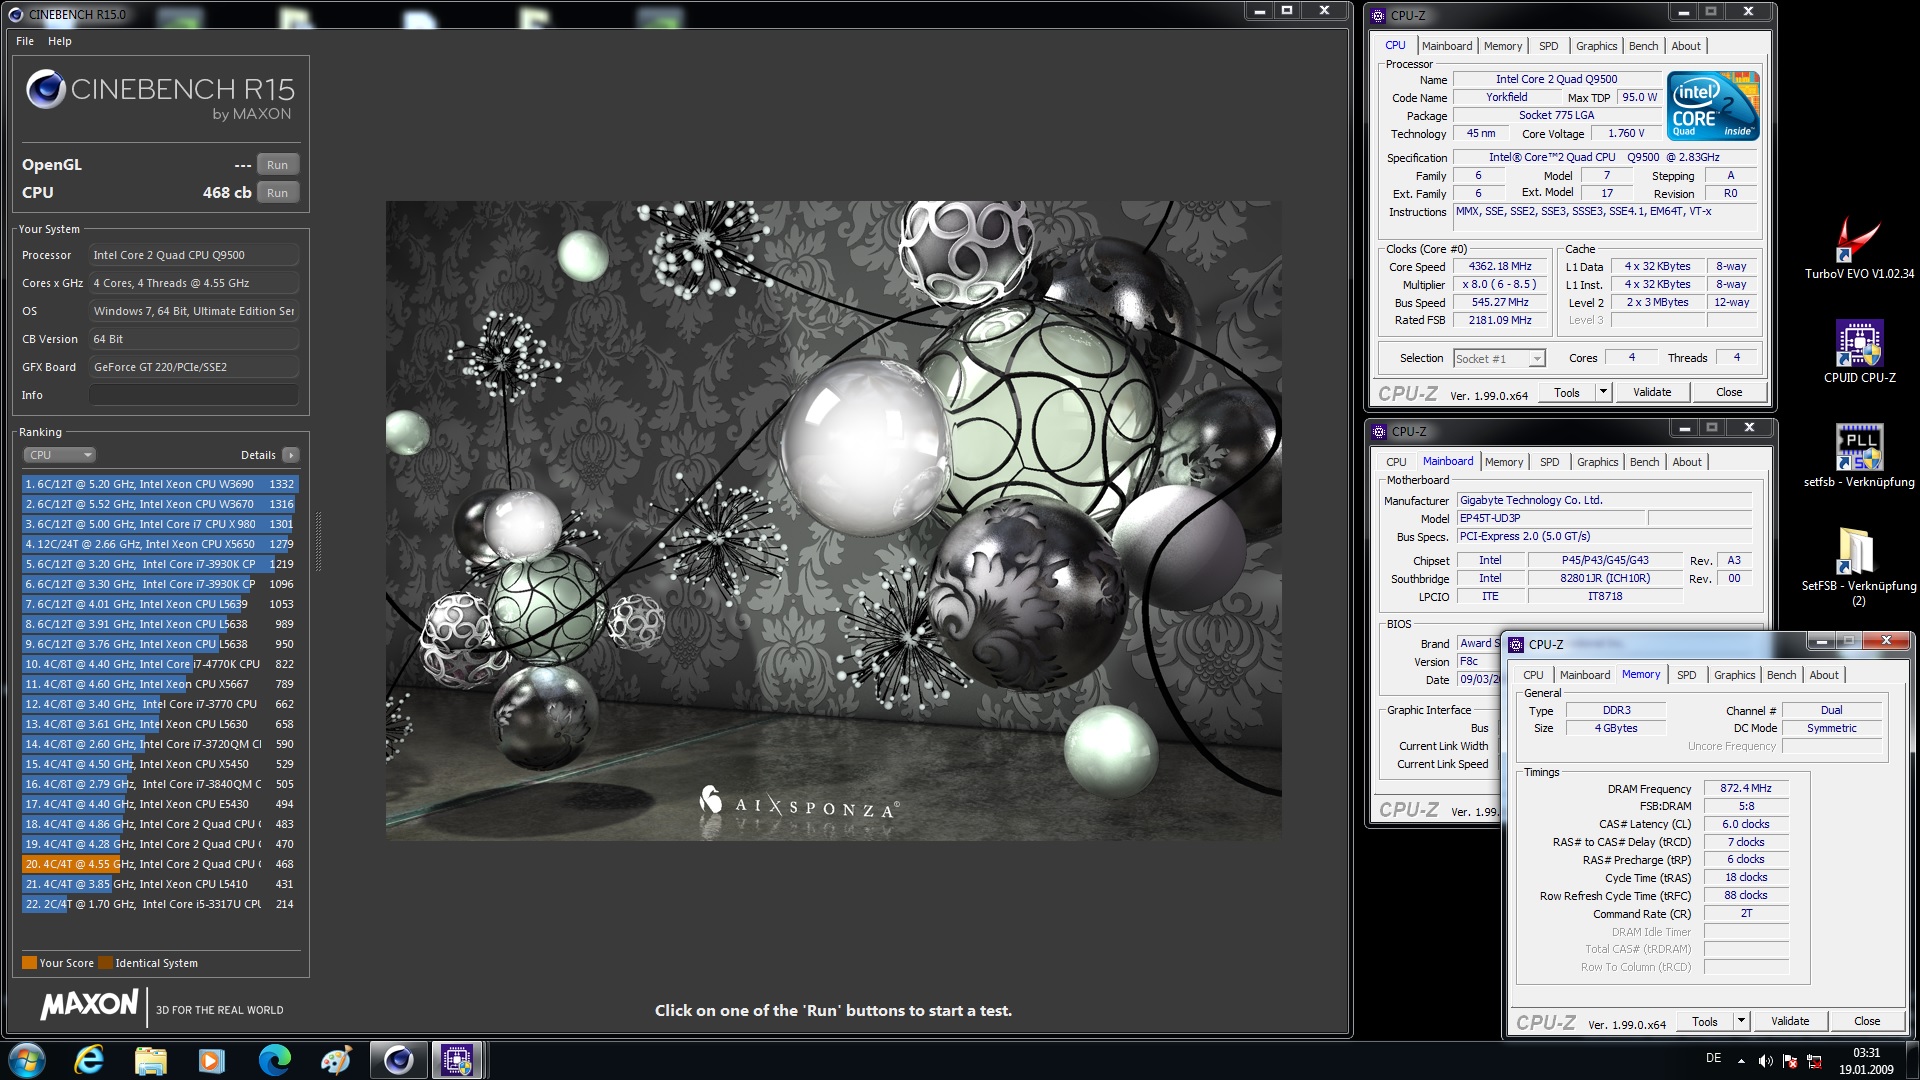
Task: Click Close in top CPU-Z window
Action: 1729,392
